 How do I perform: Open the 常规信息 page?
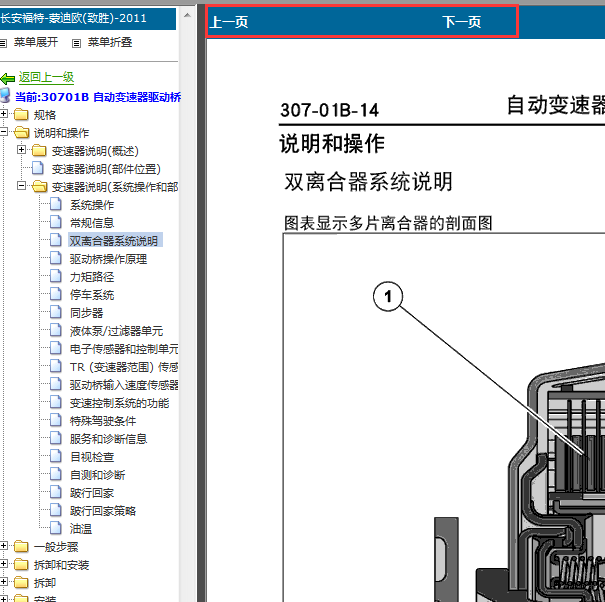pyautogui.click(x=92, y=223)
